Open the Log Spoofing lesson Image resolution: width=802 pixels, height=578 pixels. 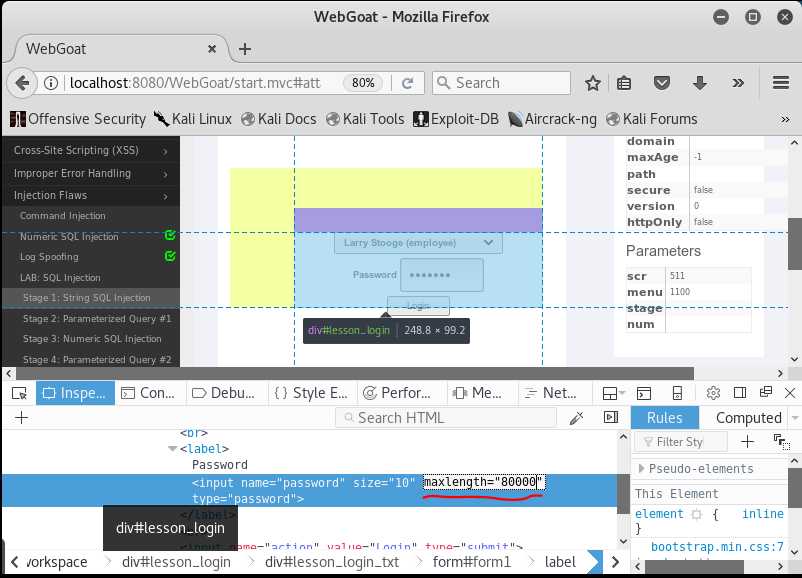click(x=49, y=257)
